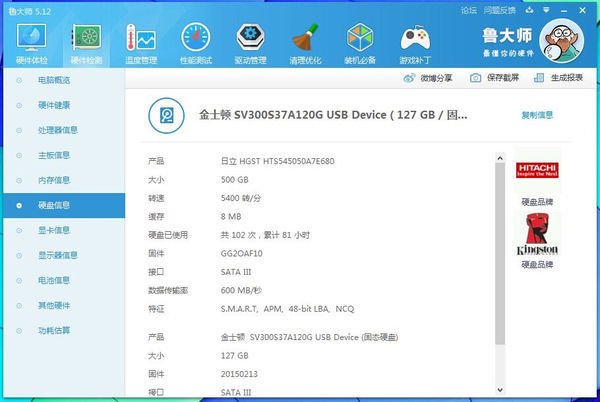Click the vertical scrollbar thumb
The height and width of the screenshot is (402, 600).
pyautogui.click(x=500, y=254)
